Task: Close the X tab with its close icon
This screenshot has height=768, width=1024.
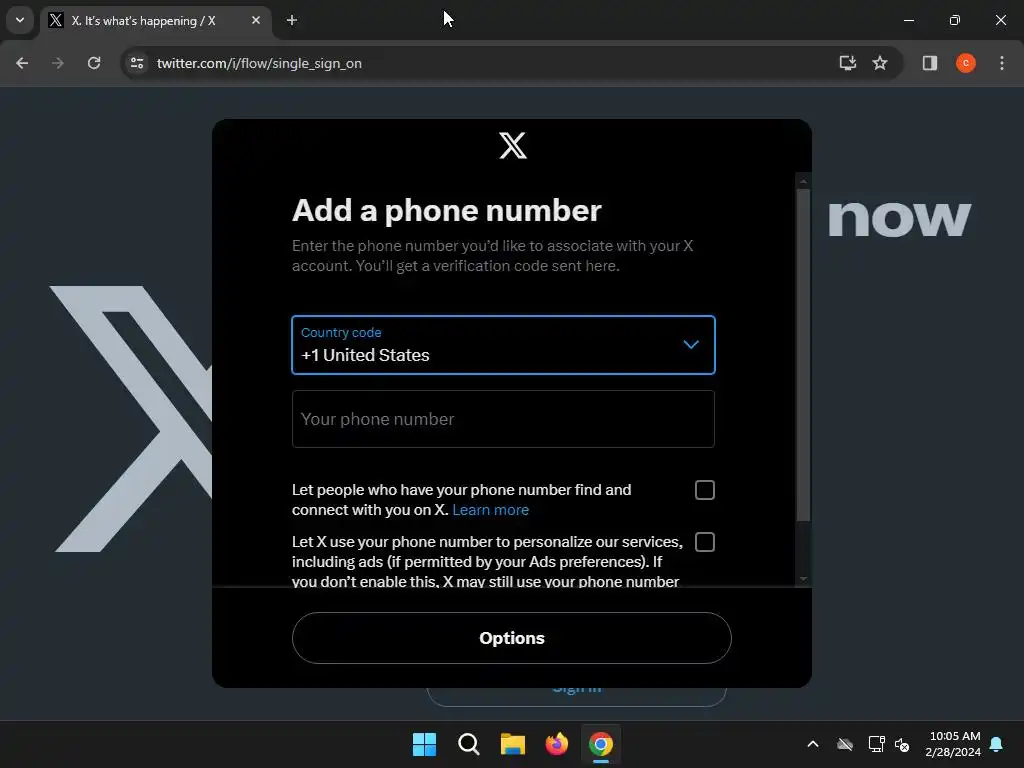Action: [x=256, y=20]
